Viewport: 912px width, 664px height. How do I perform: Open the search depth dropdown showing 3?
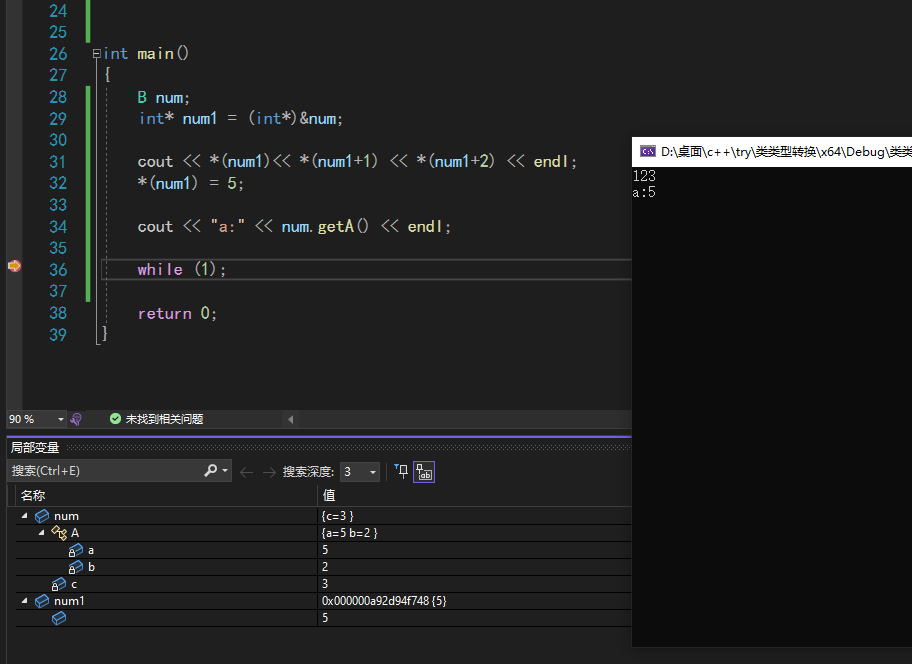(372, 472)
